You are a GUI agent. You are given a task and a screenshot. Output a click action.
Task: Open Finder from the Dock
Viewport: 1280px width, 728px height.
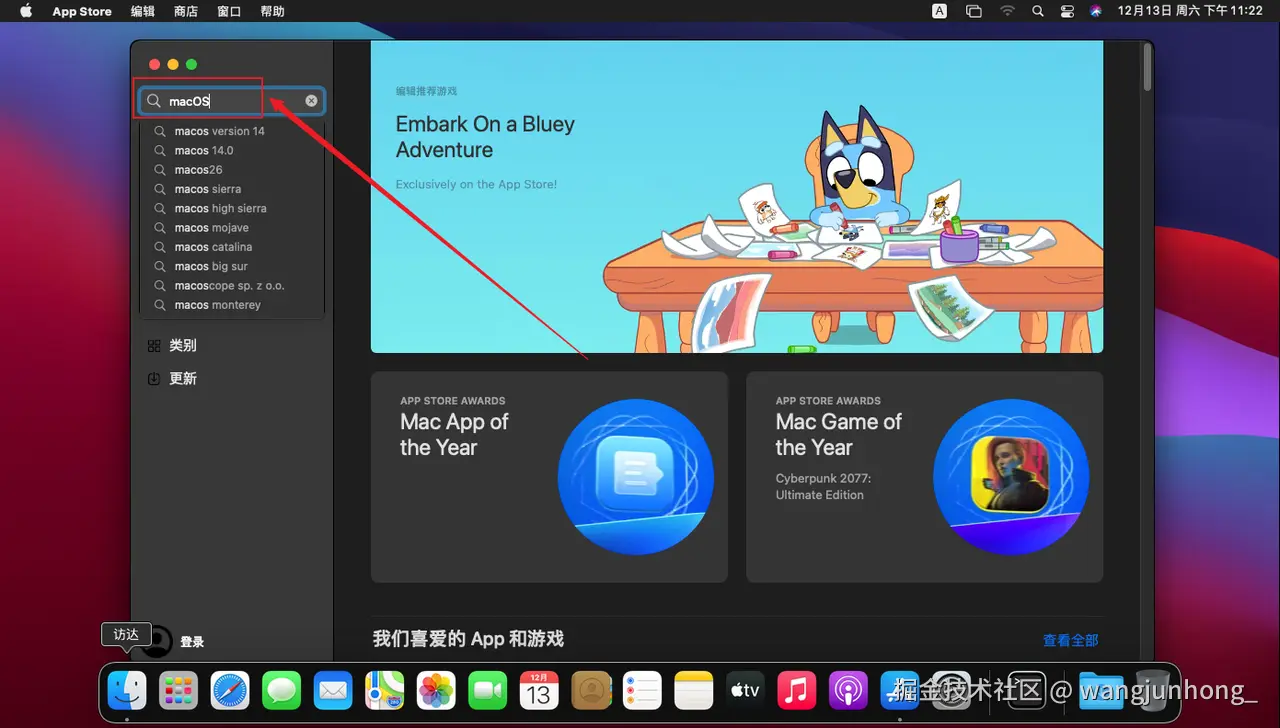click(127, 690)
